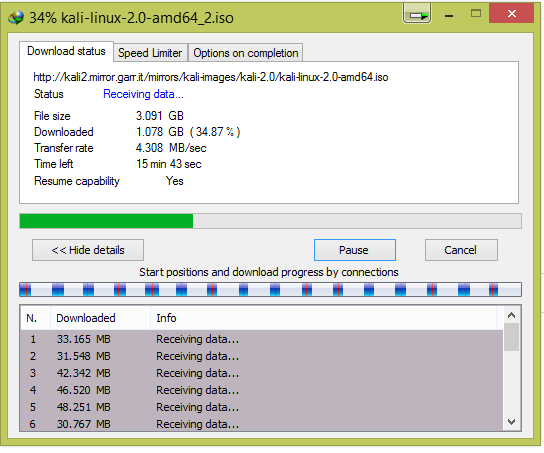Click the Downloaded column header
Image resolution: width=544 pixels, height=453 pixels.
(x=101, y=318)
